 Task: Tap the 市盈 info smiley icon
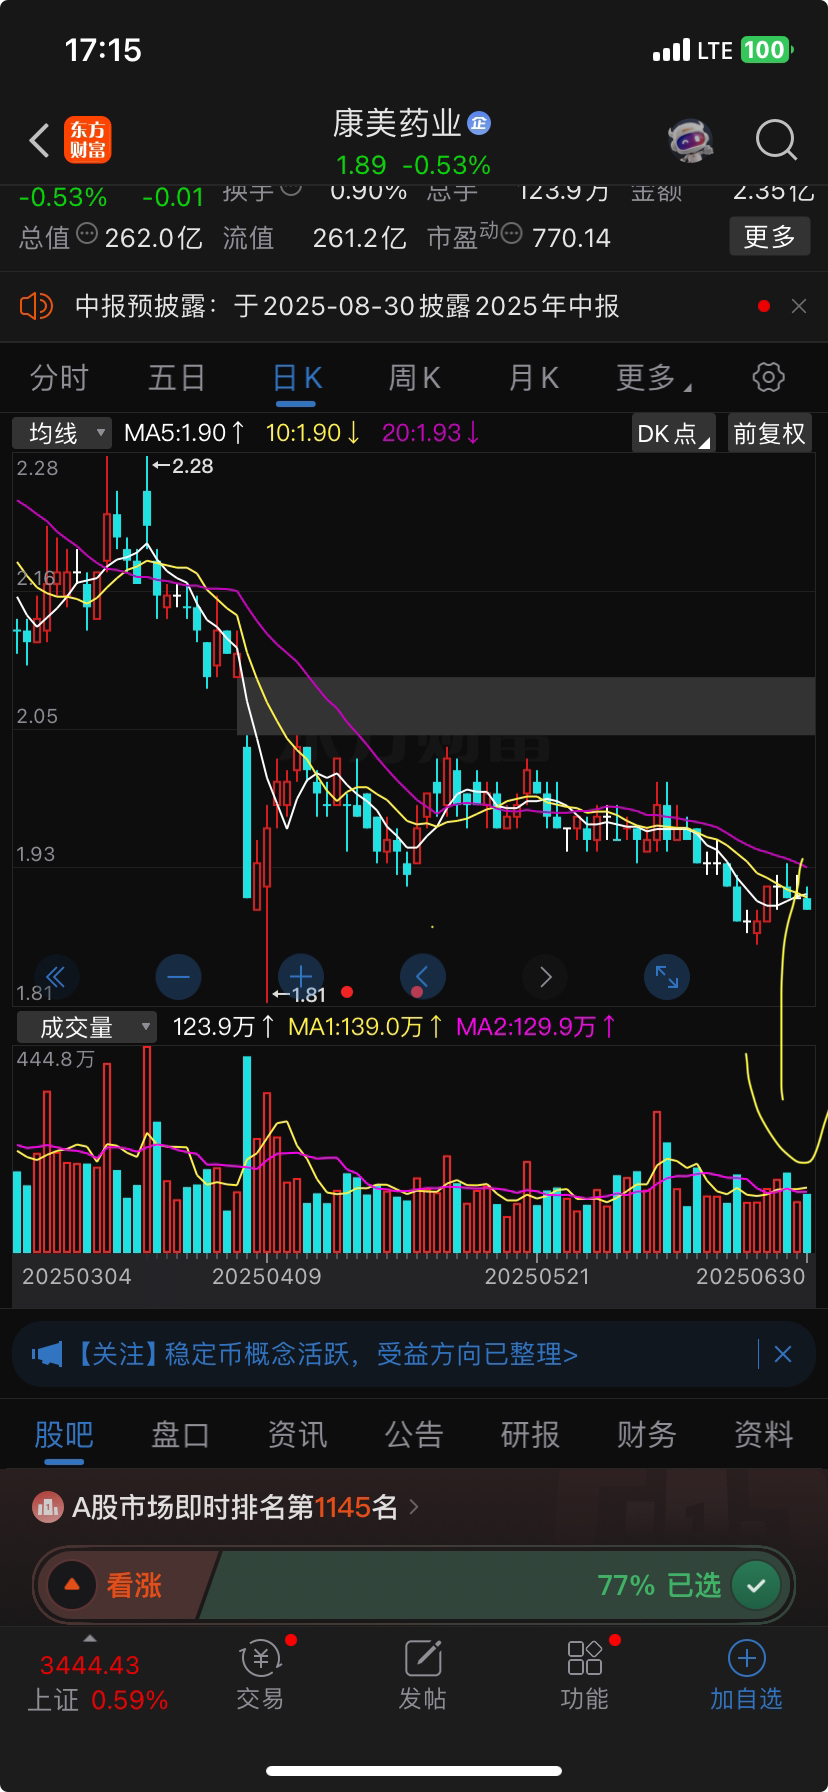pyautogui.click(x=511, y=235)
